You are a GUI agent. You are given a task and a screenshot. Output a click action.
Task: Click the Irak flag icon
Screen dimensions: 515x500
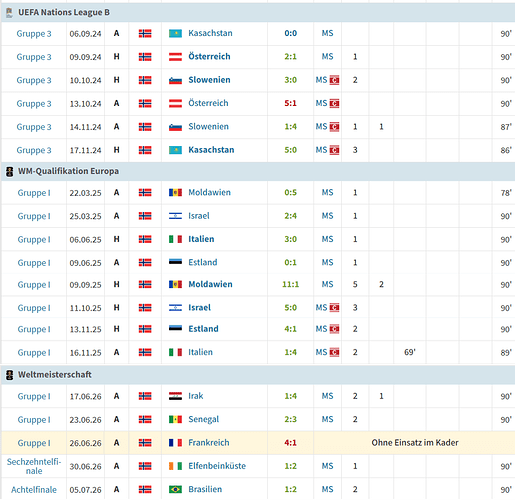click(175, 396)
